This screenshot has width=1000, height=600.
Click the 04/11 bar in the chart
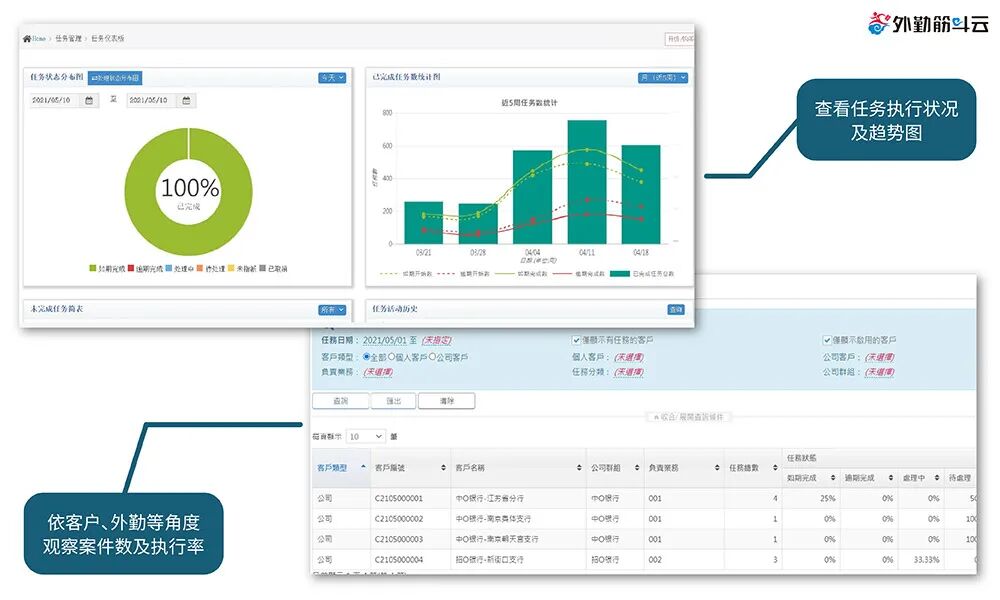587,182
